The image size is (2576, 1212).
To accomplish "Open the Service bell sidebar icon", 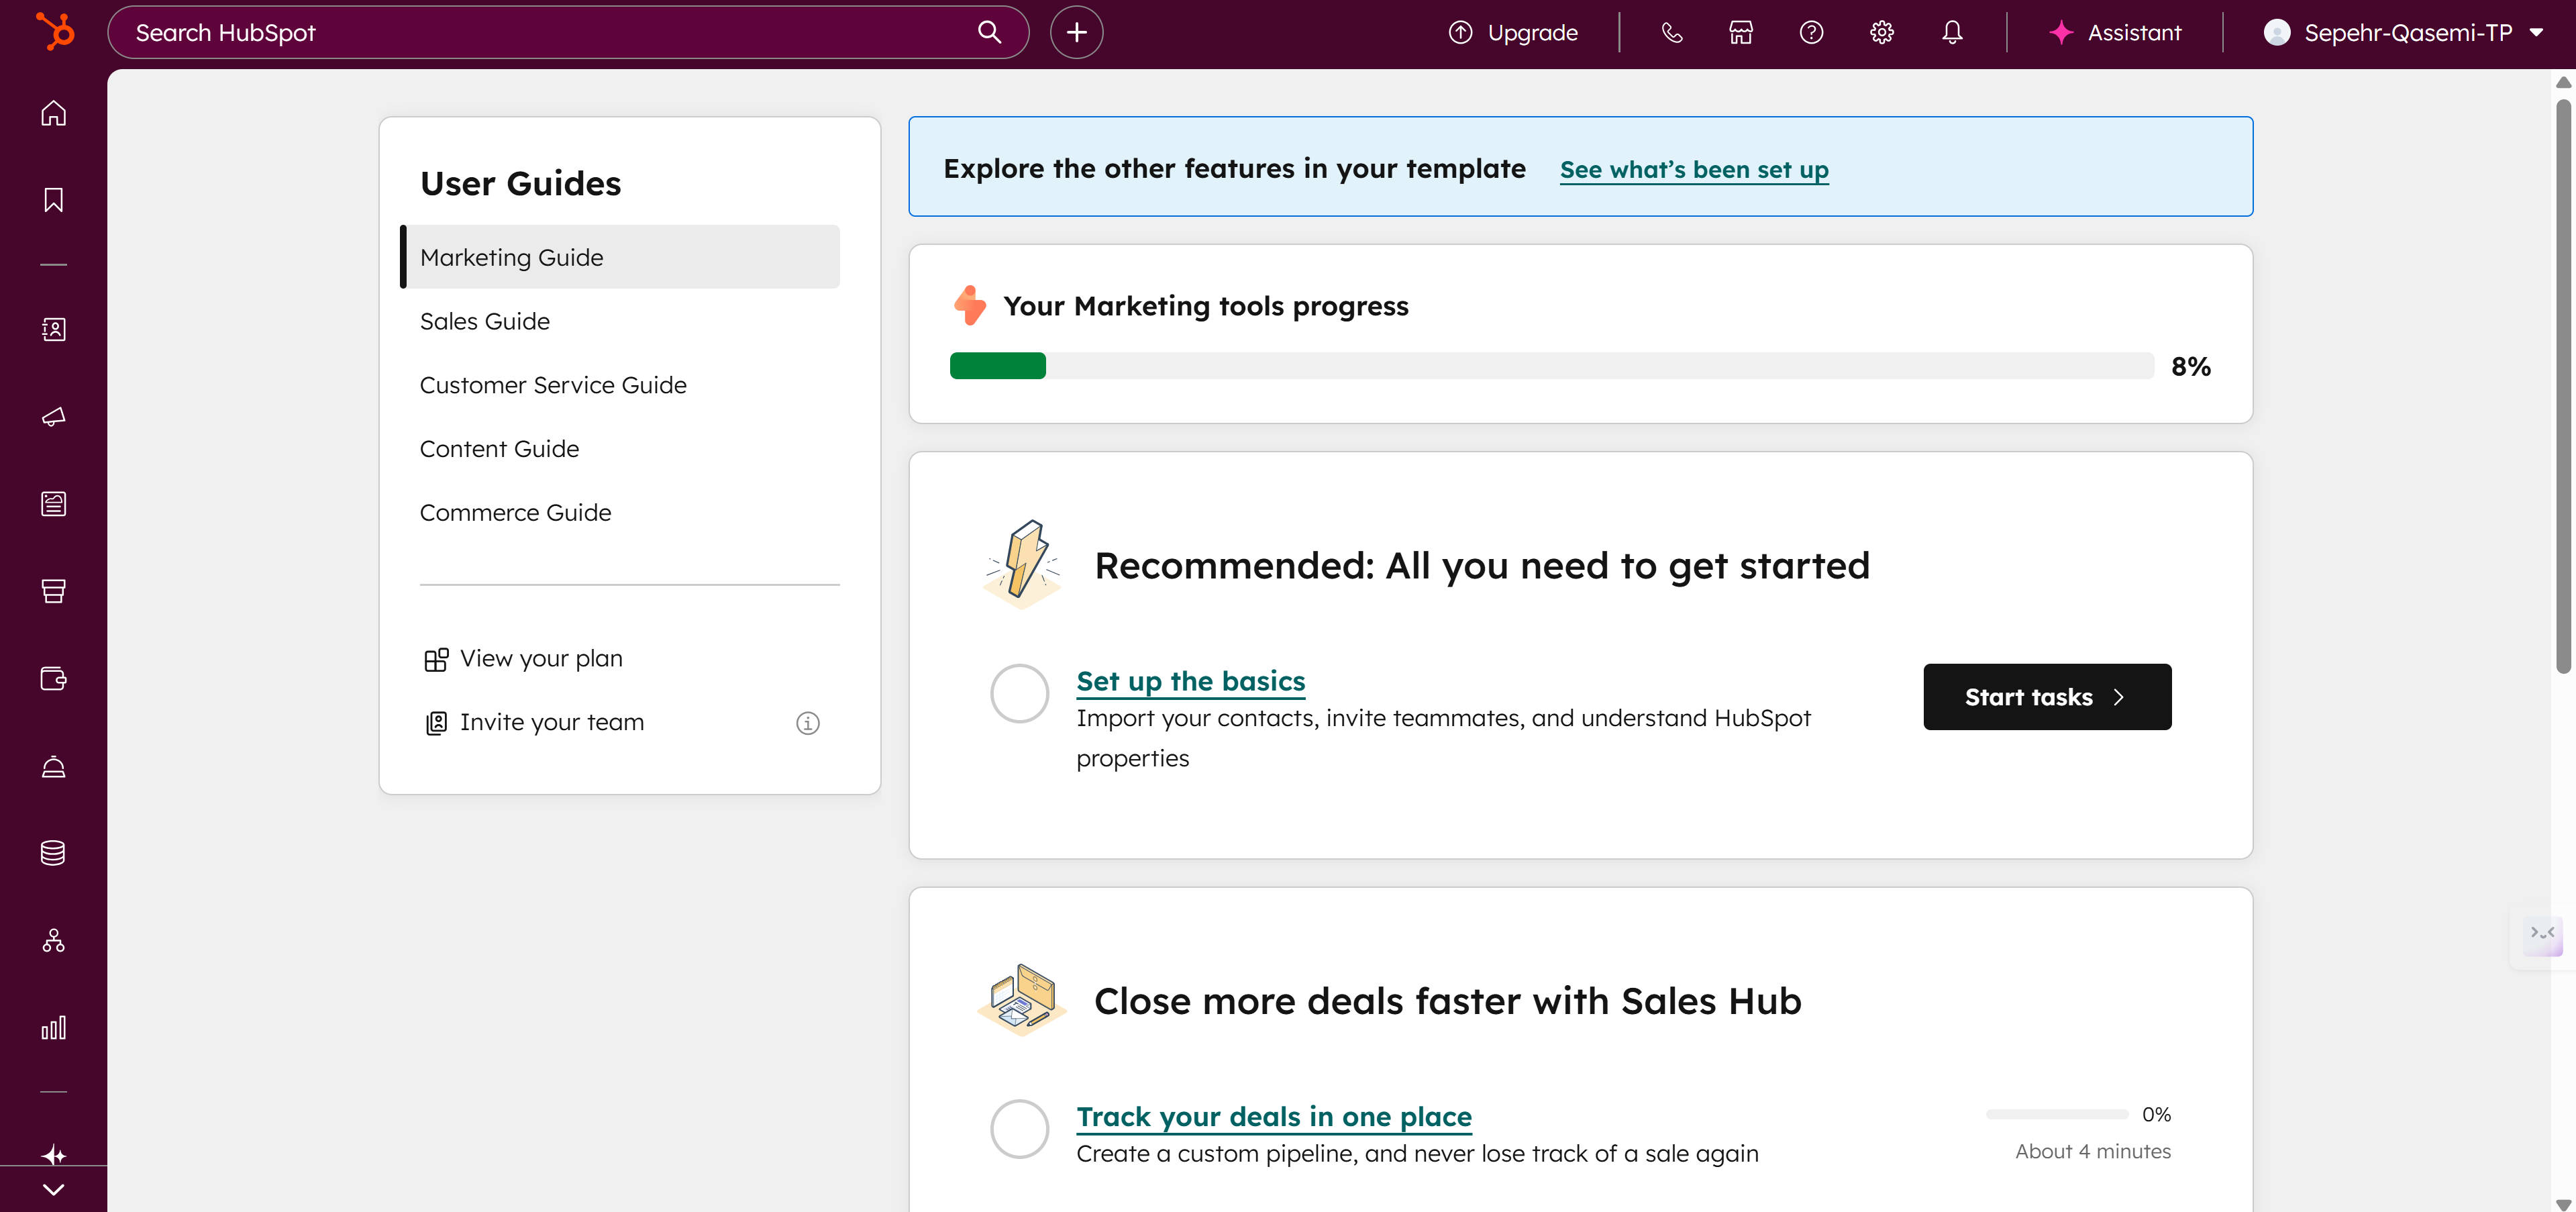I will pyautogui.click(x=53, y=767).
